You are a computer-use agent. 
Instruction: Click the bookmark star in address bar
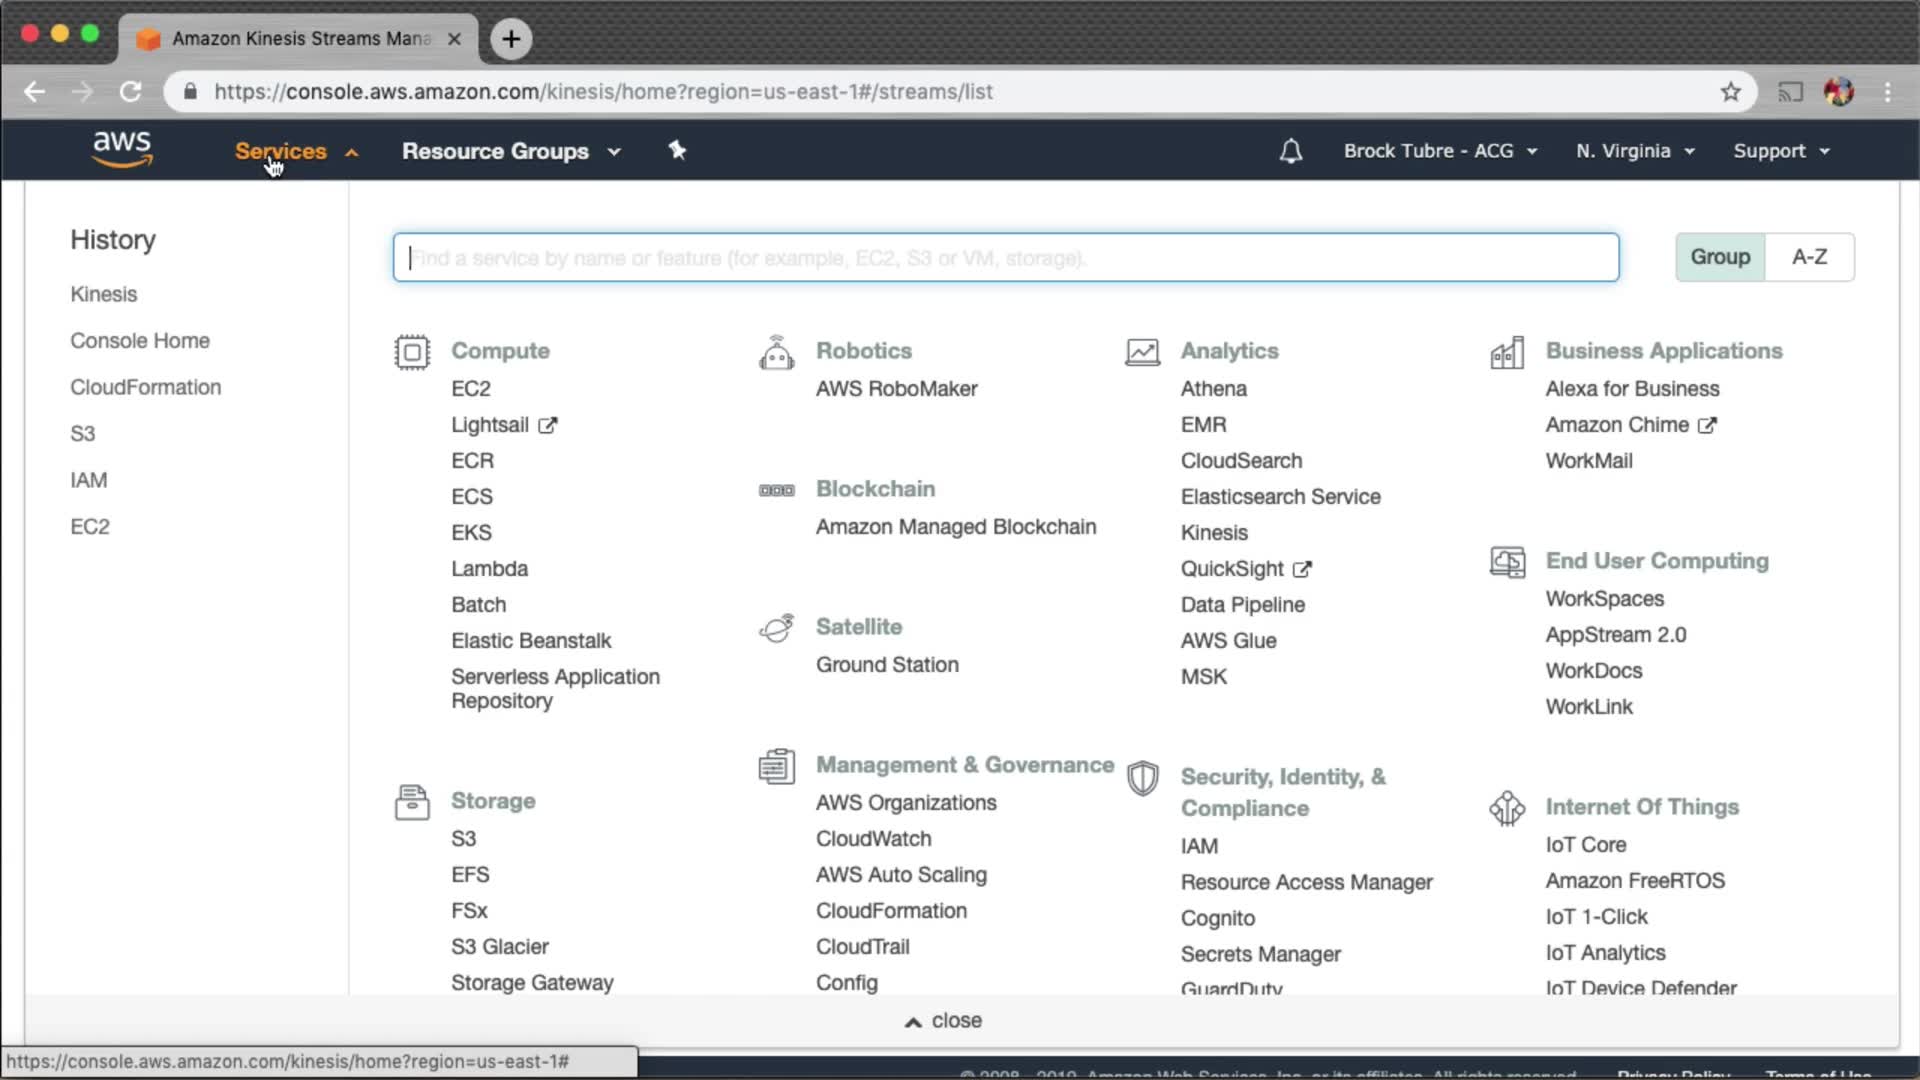coord(1730,92)
